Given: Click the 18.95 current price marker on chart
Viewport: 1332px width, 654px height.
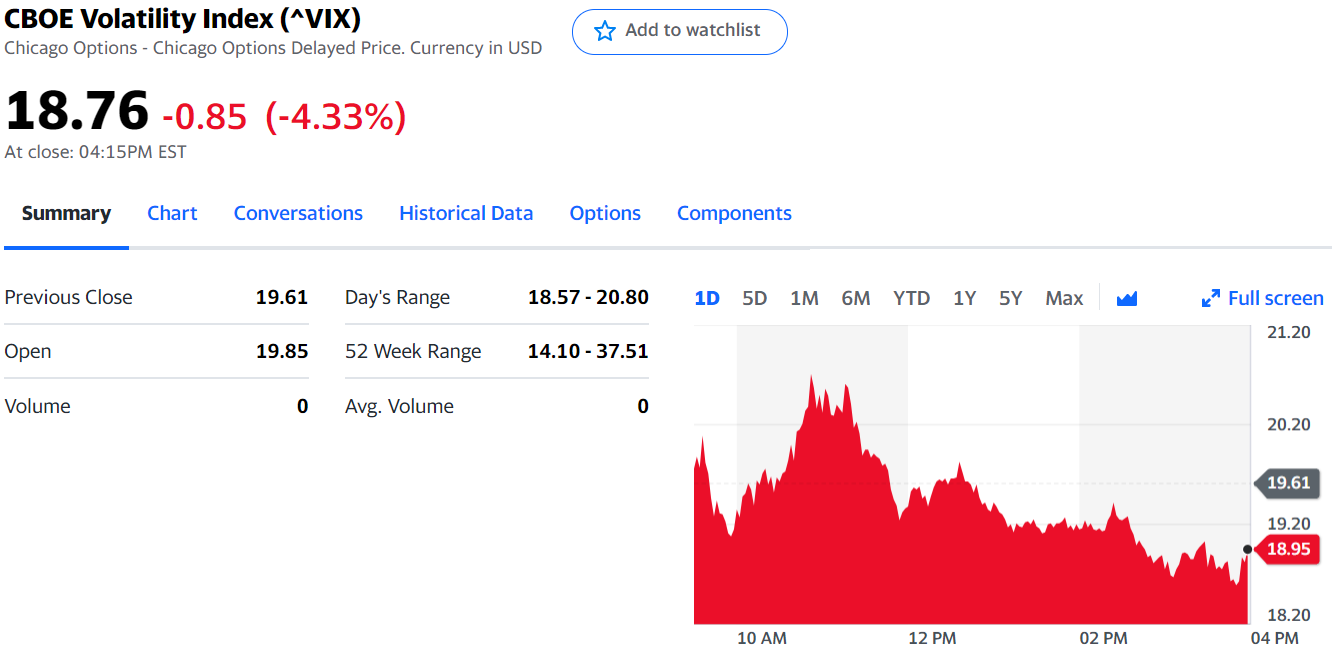Looking at the screenshot, I should pos(1287,548).
